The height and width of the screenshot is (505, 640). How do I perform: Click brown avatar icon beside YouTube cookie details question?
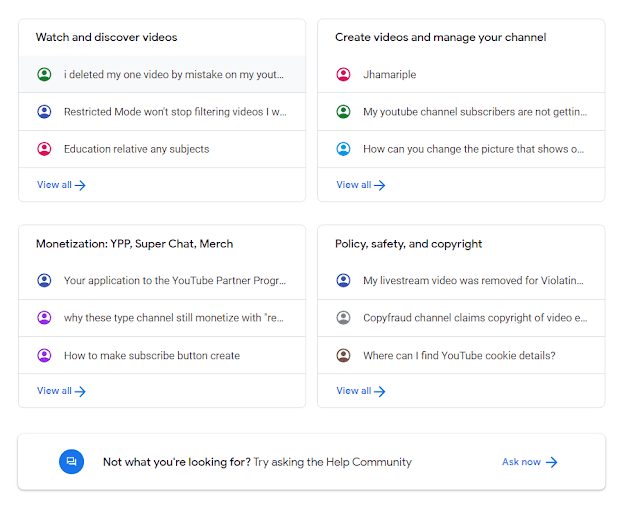pos(343,355)
